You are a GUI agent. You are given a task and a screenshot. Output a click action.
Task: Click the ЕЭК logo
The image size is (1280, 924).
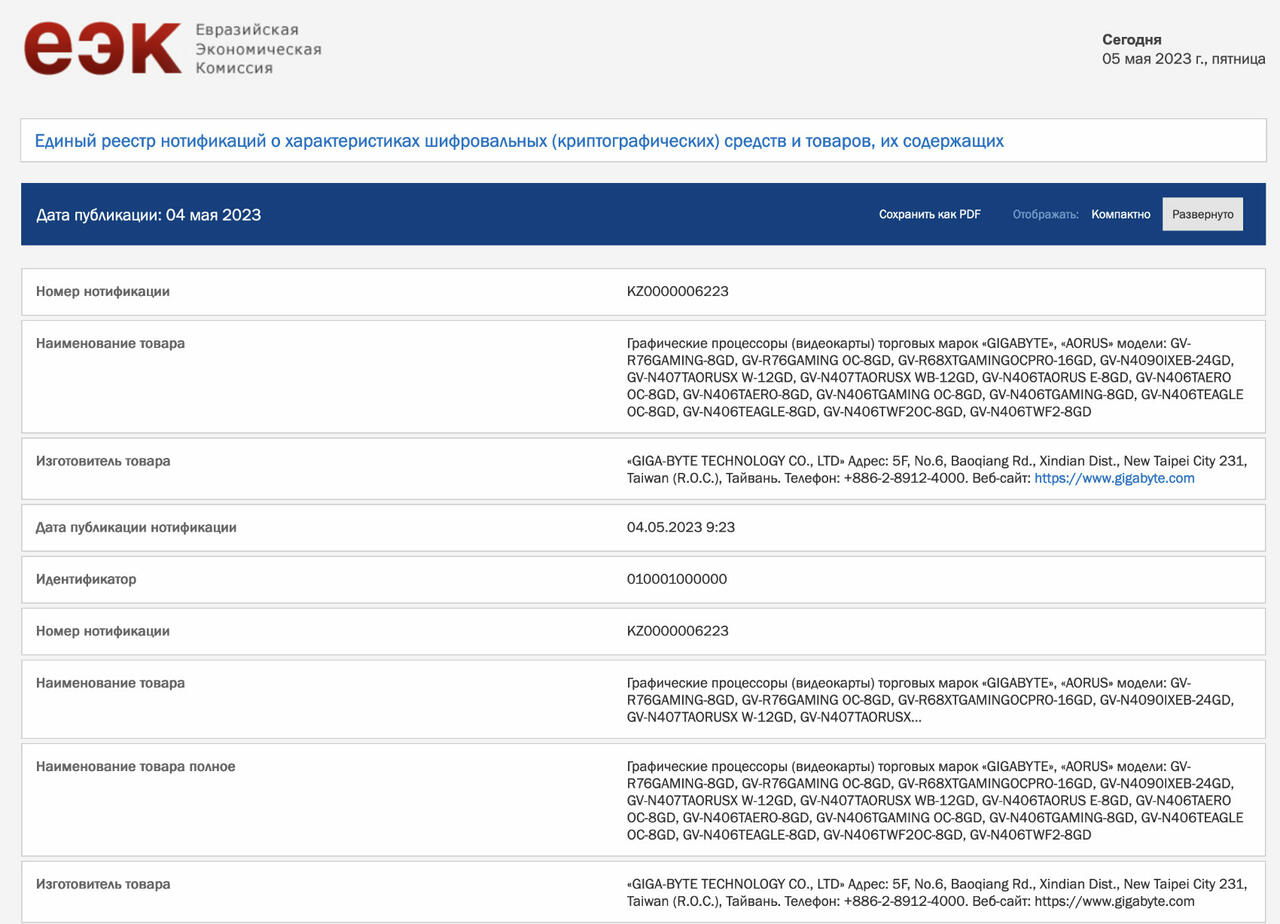[103, 49]
